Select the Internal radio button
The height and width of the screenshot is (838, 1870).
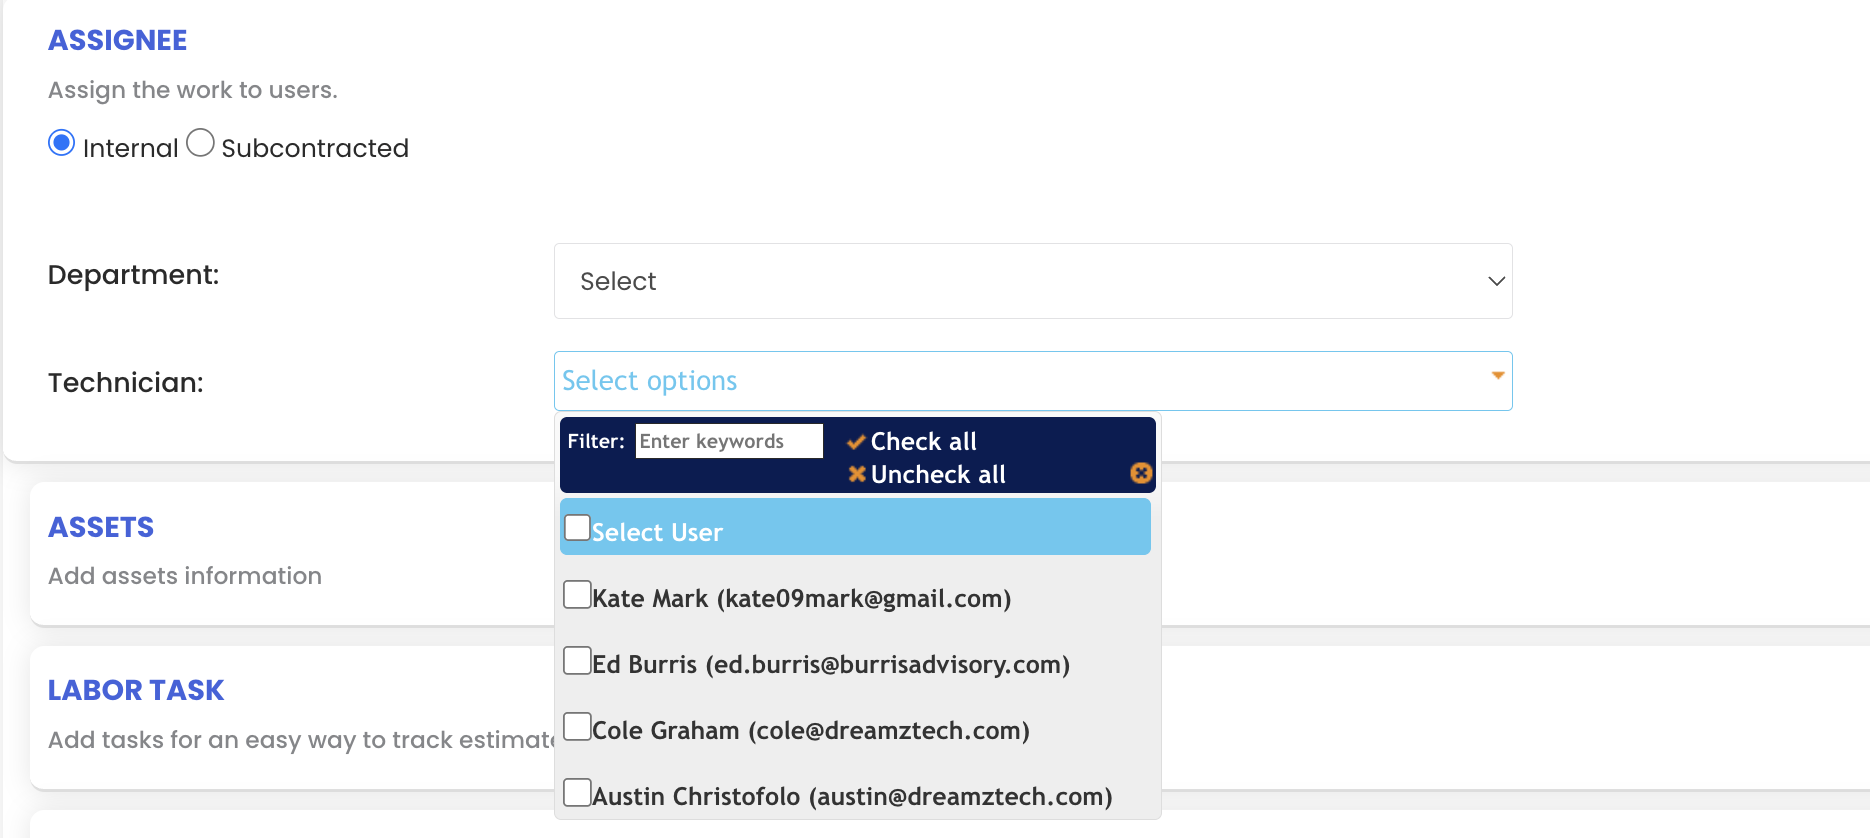(x=62, y=143)
